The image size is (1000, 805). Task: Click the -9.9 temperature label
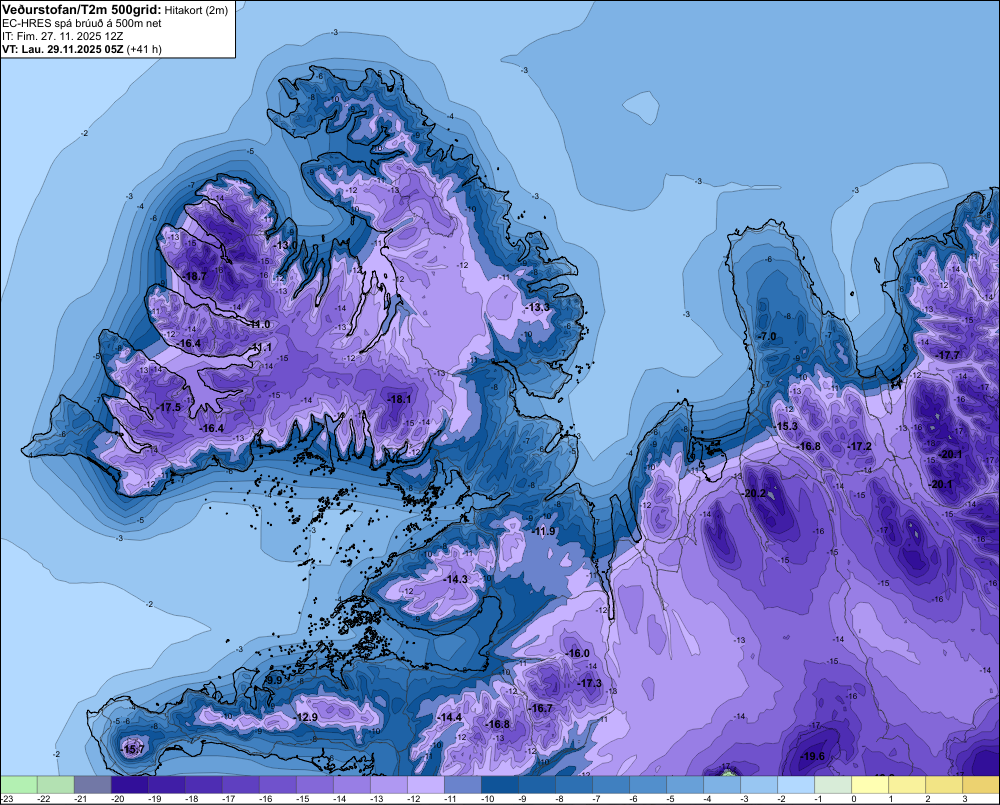click(x=273, y=681)
